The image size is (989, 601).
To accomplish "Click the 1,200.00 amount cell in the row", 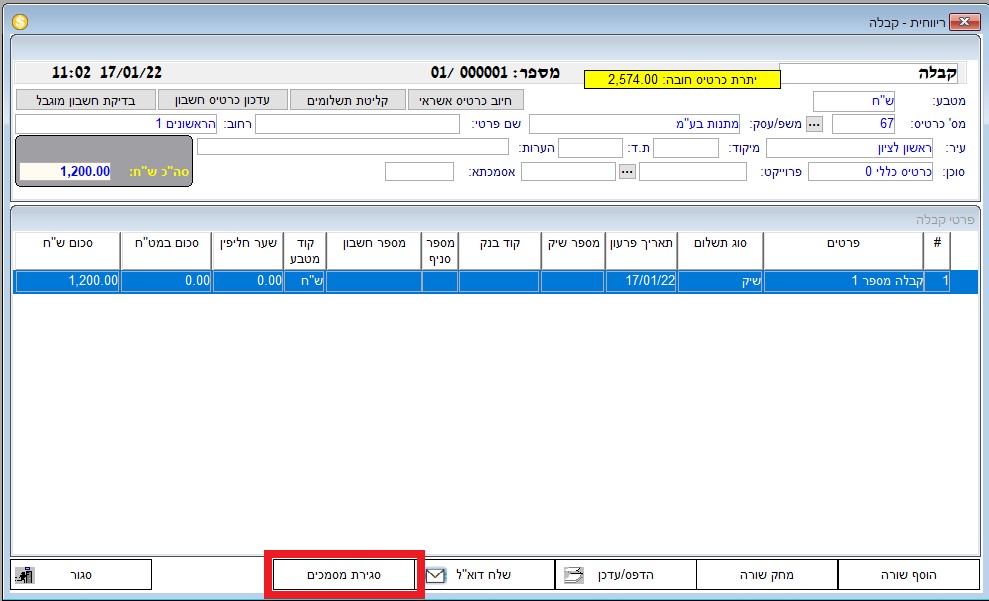I will click(67, 281).
